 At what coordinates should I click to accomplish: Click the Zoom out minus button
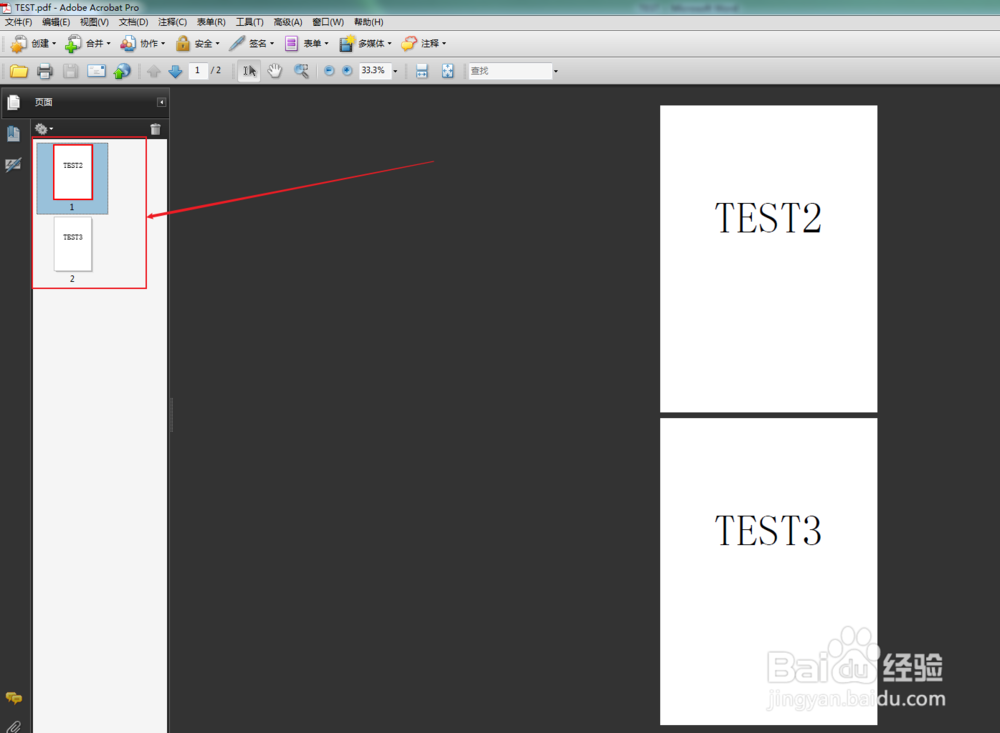329,71
